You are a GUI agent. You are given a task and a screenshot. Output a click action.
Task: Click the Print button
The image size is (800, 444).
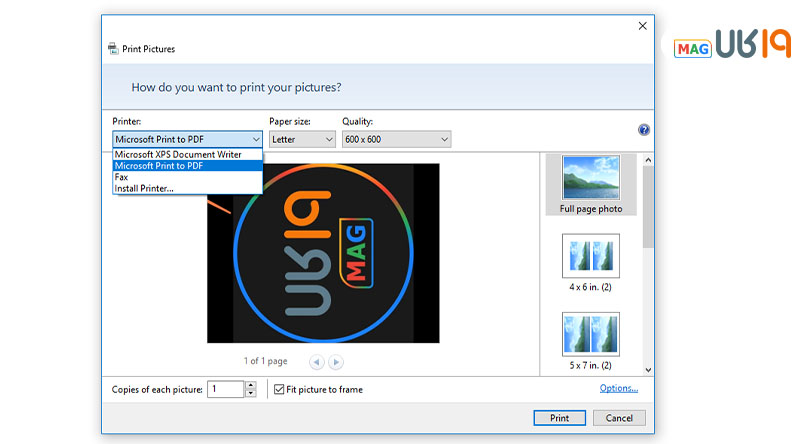pyautogui.click(x=559, y=418)
